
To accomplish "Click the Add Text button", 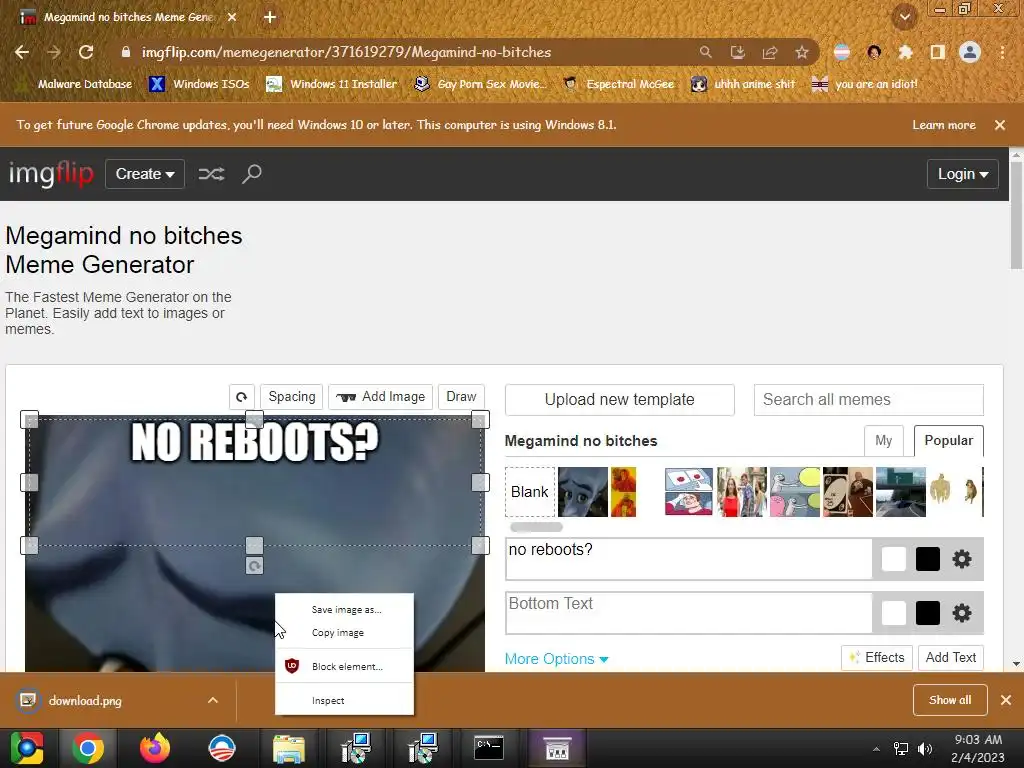I will click(x=951, y=658).
